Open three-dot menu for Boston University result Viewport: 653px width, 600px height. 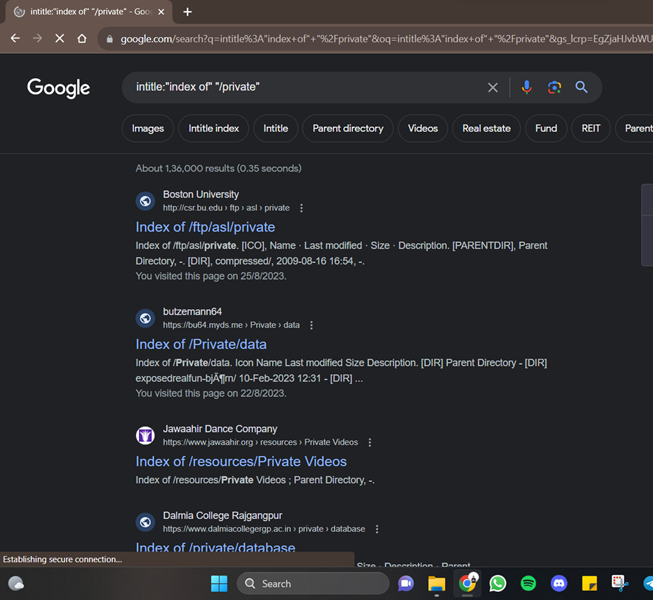tap(301, 208)
